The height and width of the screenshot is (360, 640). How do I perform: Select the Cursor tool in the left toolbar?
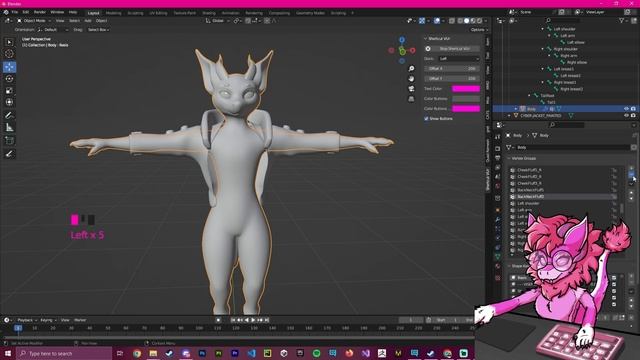(9, 54)
